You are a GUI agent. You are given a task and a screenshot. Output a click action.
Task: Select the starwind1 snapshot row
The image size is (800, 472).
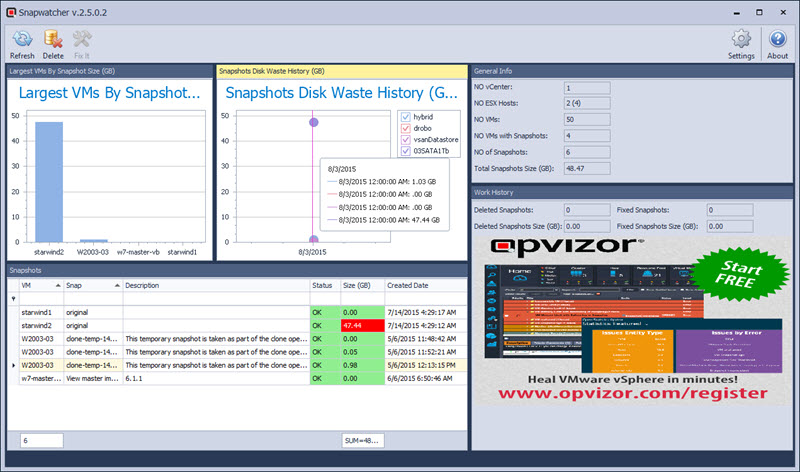click(x=243, y=312)
